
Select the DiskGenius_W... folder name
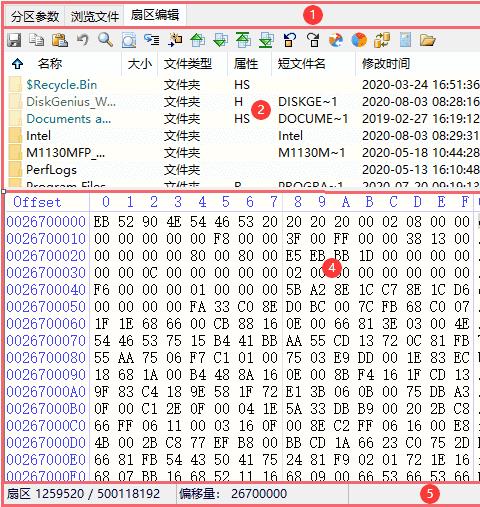point(71,102)
